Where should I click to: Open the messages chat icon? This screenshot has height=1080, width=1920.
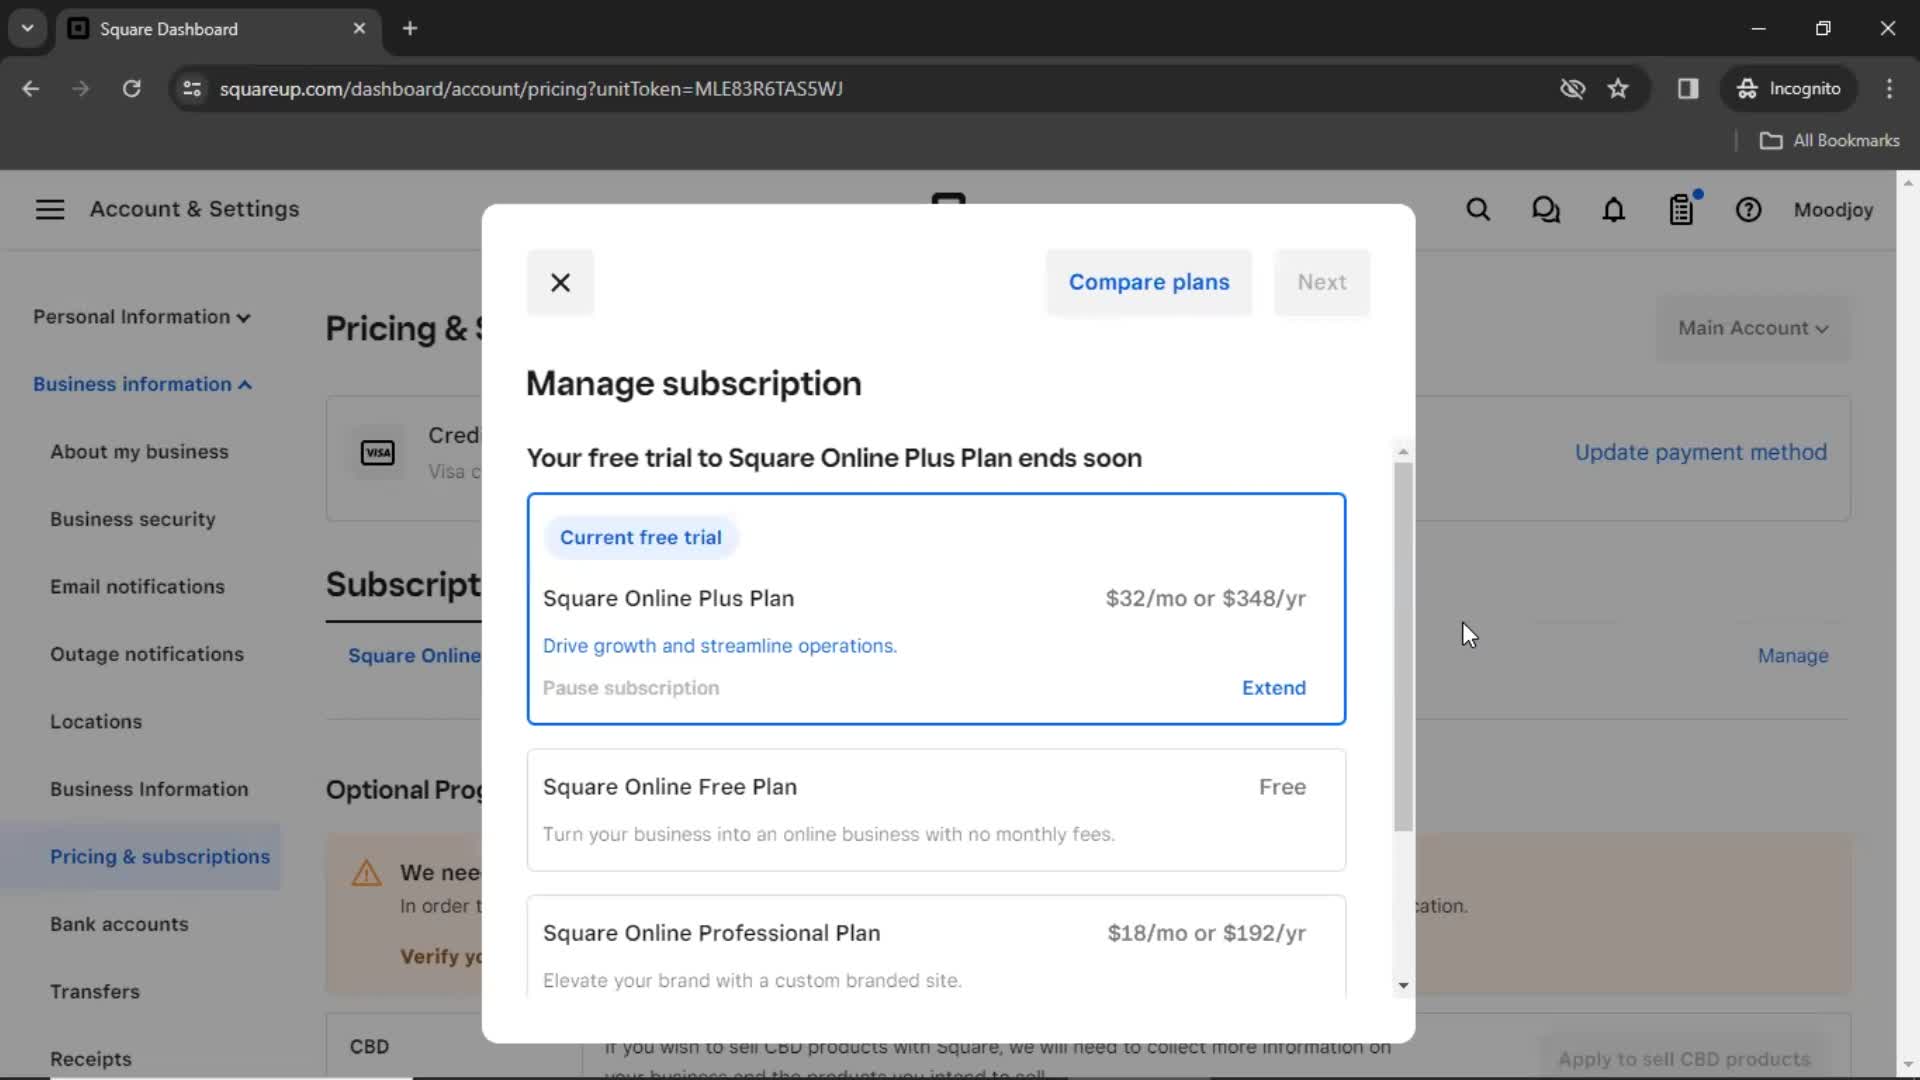(x=1546, y=210)
